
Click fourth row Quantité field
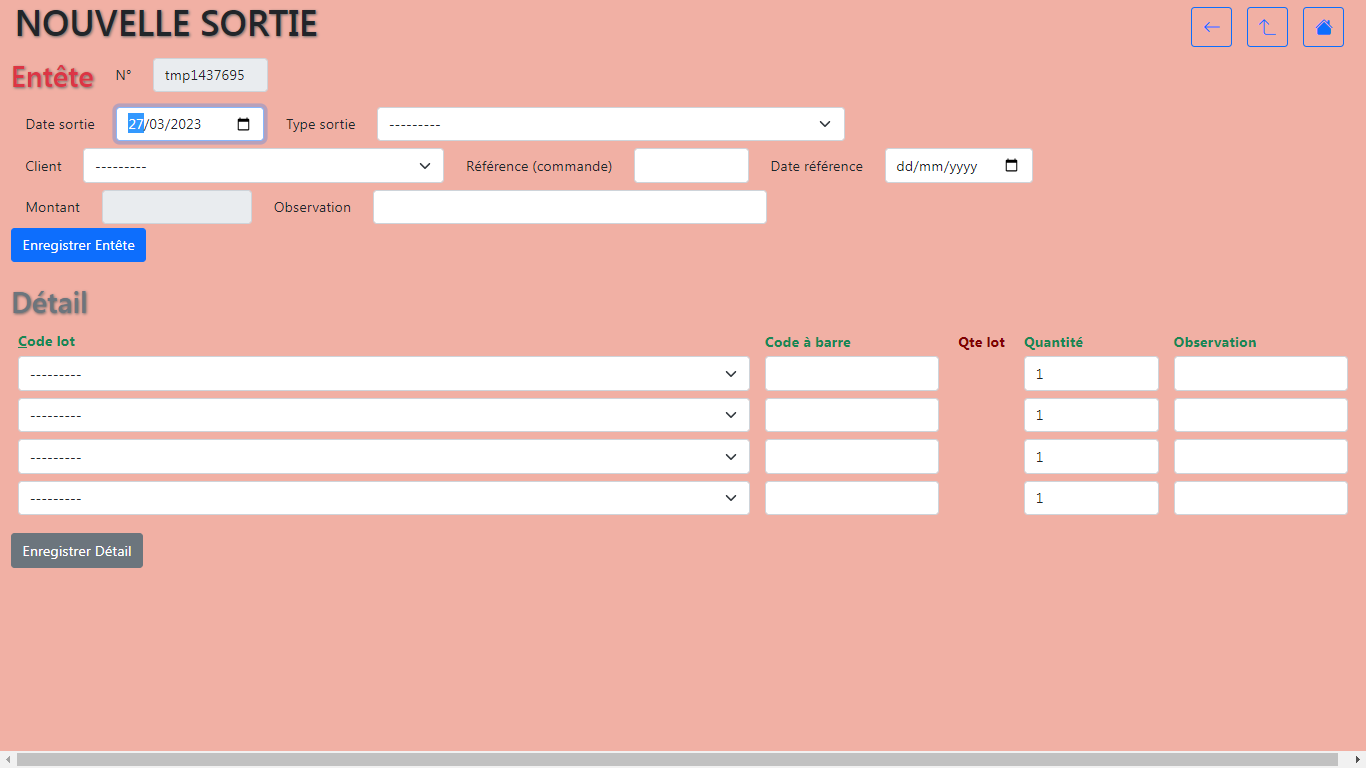1091,498
